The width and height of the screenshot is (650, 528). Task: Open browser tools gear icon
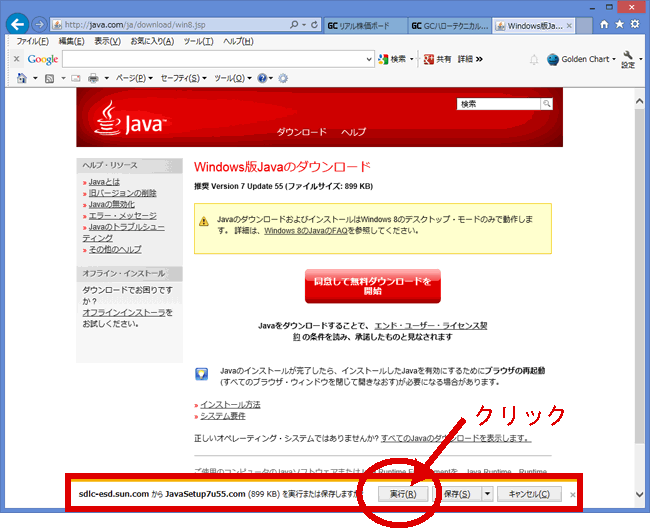[635, 24]
